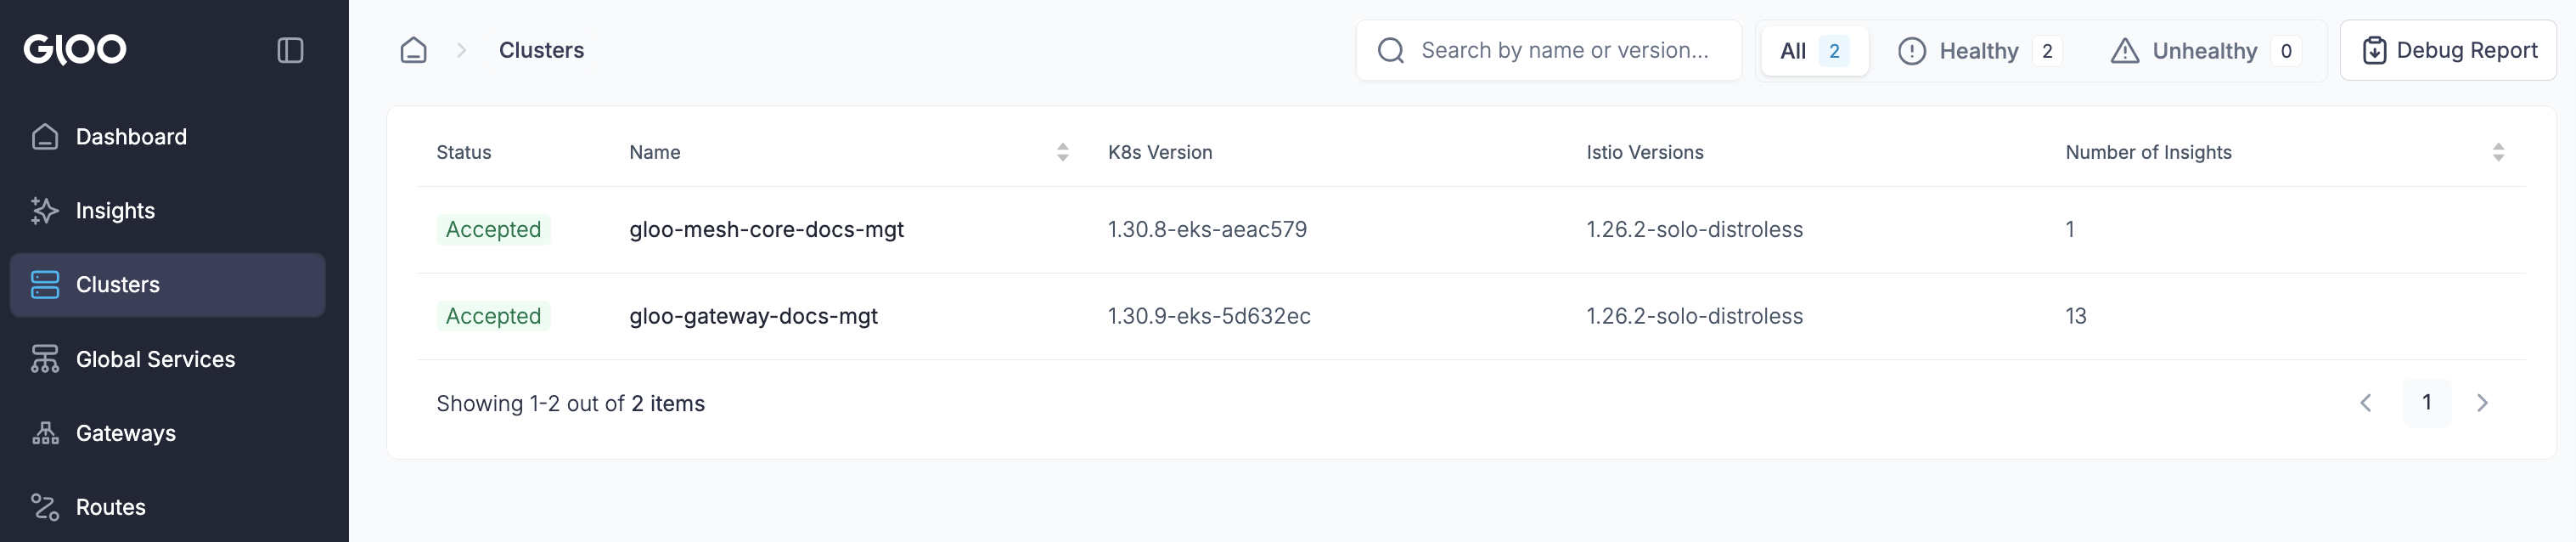The width and height of the screenshot is (2576, 542).
Task: Click the Healthy filter info icon
Action: pos(1911,51)
